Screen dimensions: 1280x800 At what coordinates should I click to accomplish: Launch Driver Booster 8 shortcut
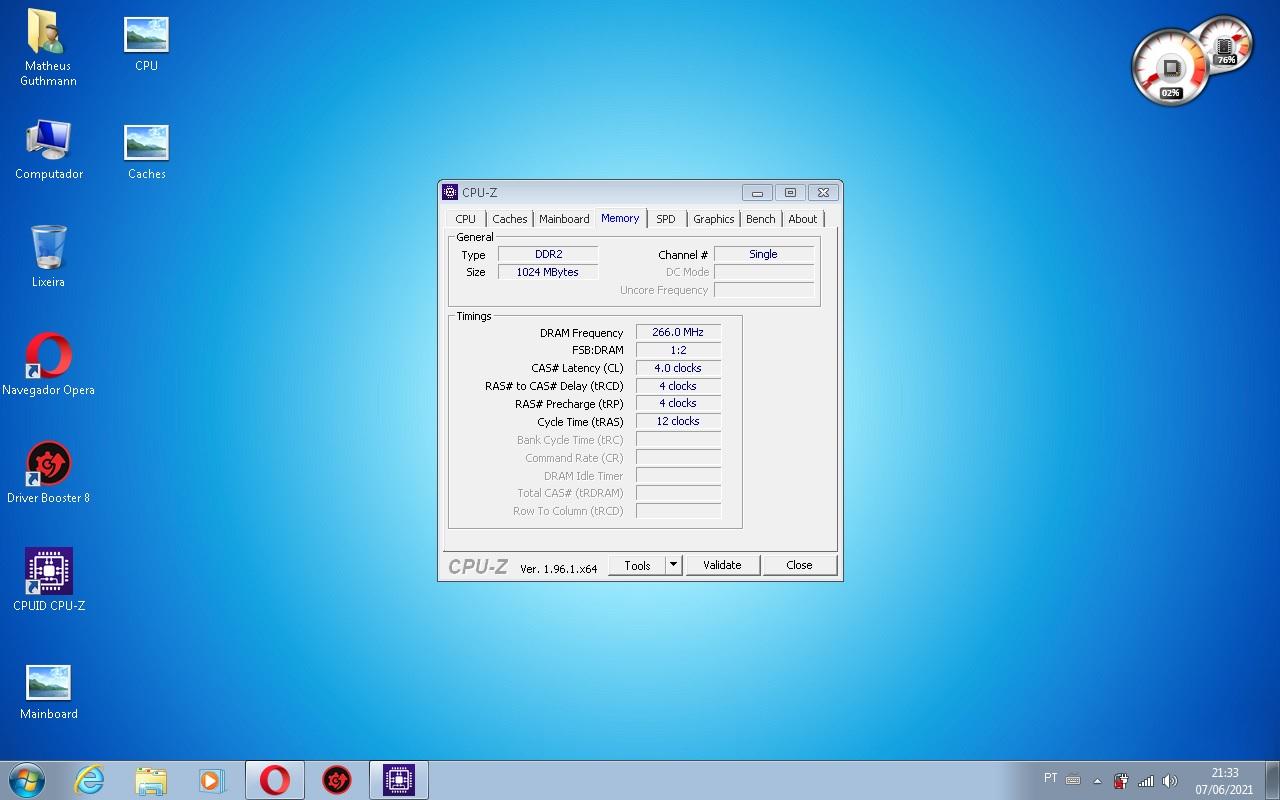(48, 473)
